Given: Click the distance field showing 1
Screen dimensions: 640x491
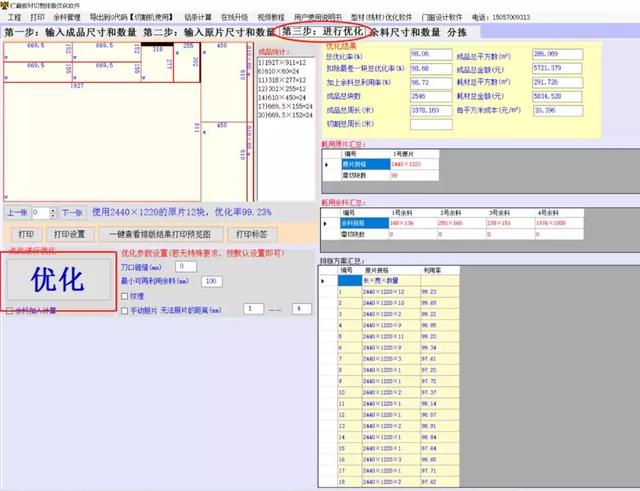Looking at the screenshot, I should point(253,309).
